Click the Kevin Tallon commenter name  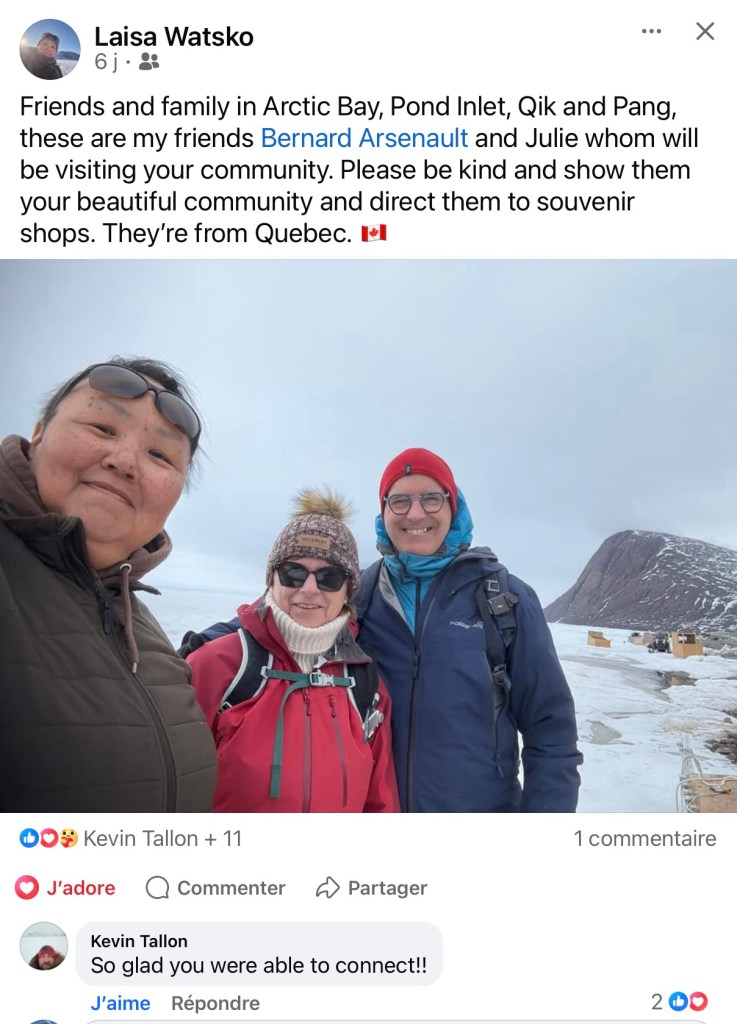(139, 940)
